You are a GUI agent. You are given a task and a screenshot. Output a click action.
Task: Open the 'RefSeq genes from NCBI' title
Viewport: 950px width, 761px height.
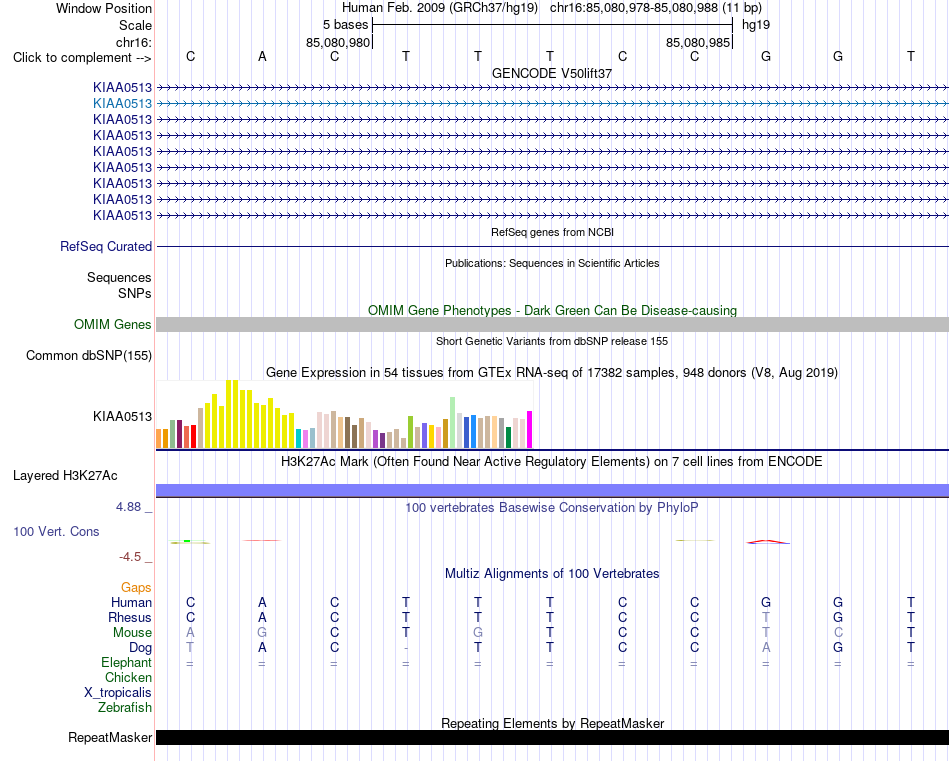(552, 232)
